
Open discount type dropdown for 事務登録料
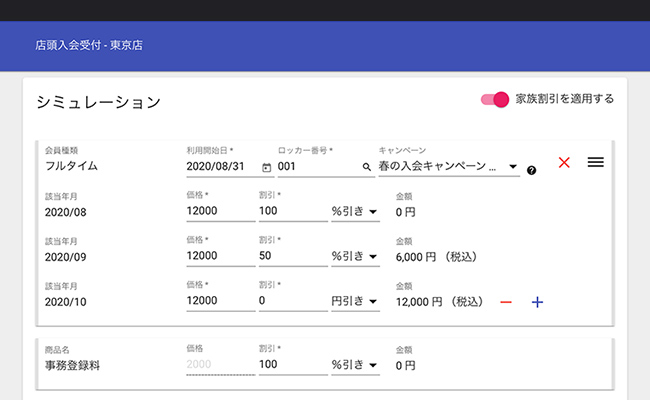[355, 365]
